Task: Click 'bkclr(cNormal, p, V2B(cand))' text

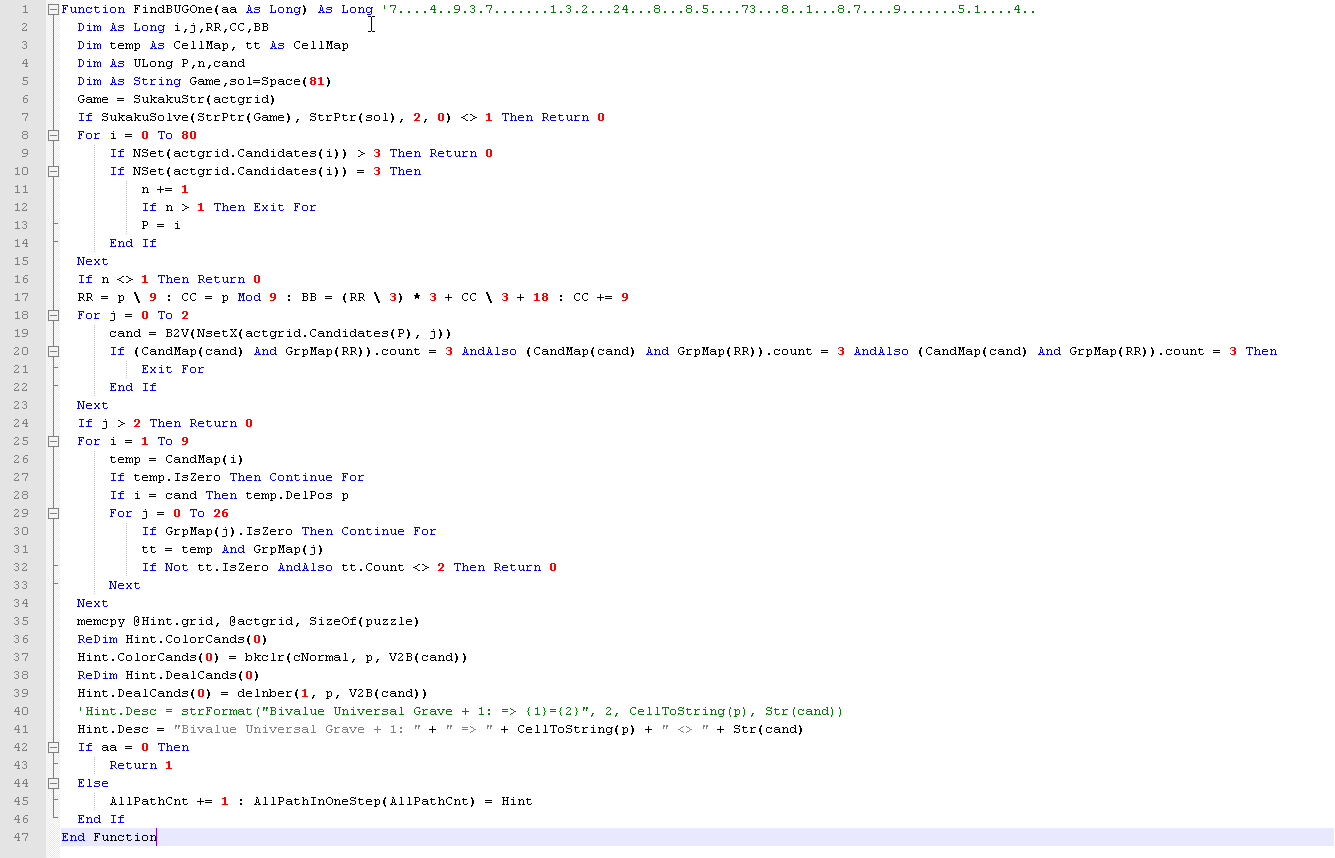Action: (357, 657)
